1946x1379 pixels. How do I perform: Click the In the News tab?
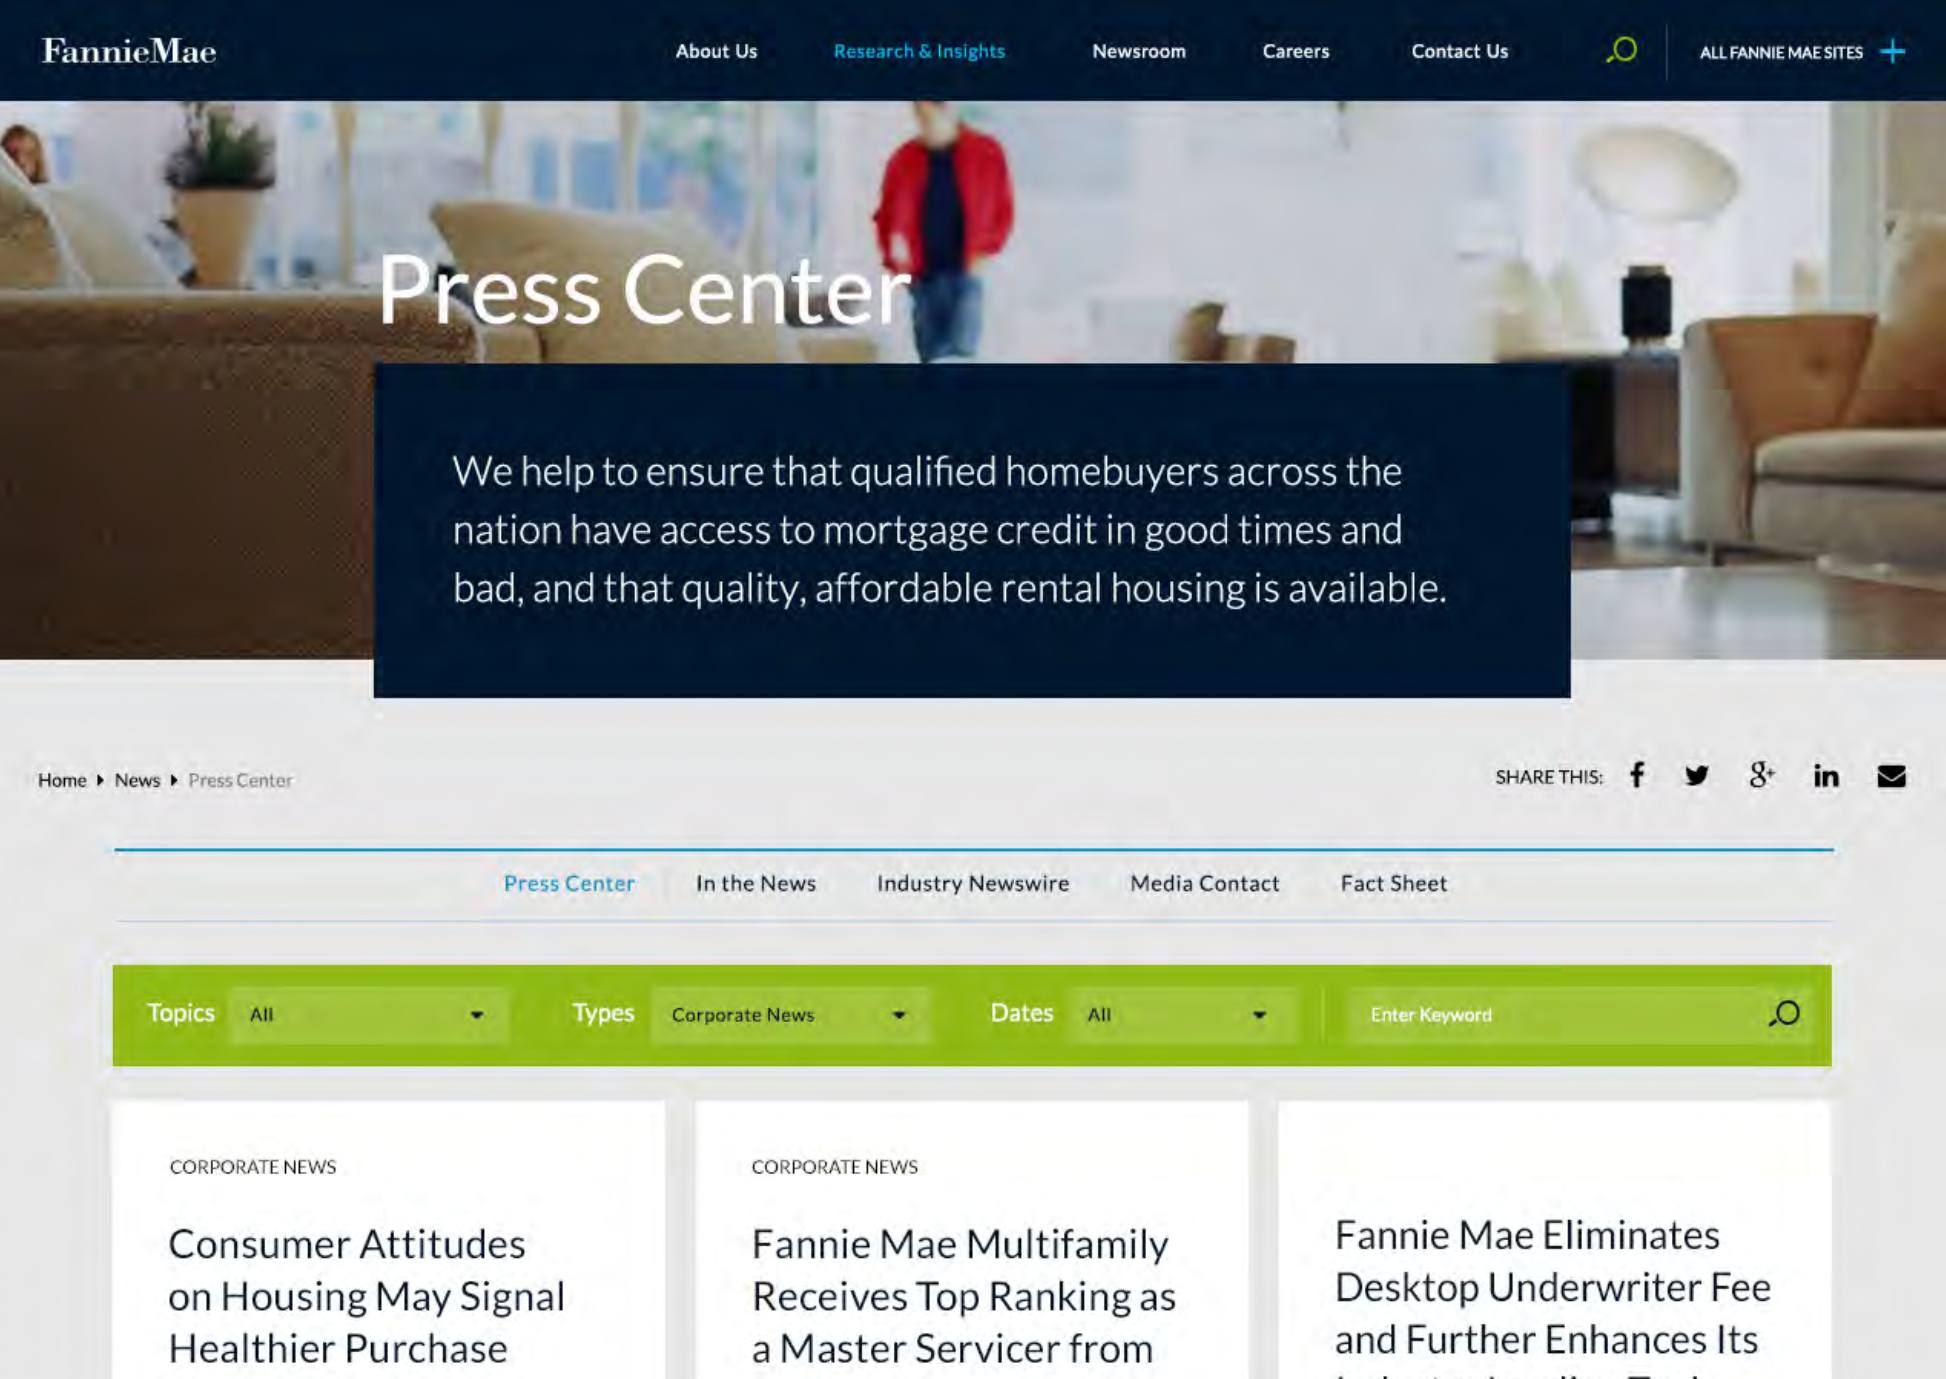[x=757, y=882]
